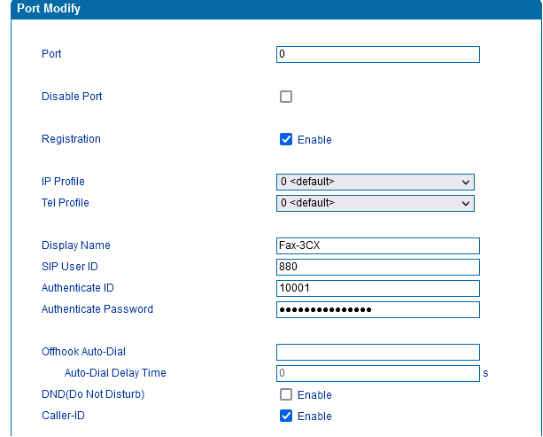The width and height of the screenshot is (543, 437).
Task: Click the Port number input field
Action: point(378,54)
